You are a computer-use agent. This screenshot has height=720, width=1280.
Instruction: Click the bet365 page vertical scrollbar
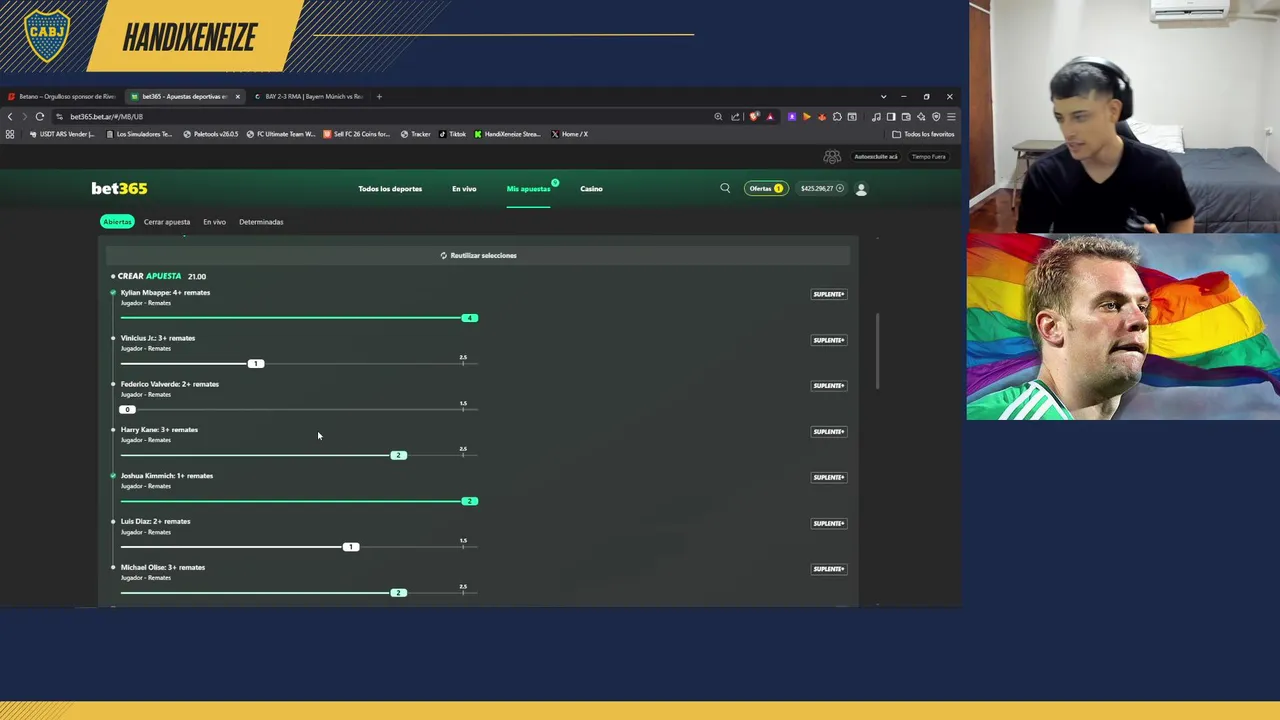pyautogui.click(x=877, y=350)
